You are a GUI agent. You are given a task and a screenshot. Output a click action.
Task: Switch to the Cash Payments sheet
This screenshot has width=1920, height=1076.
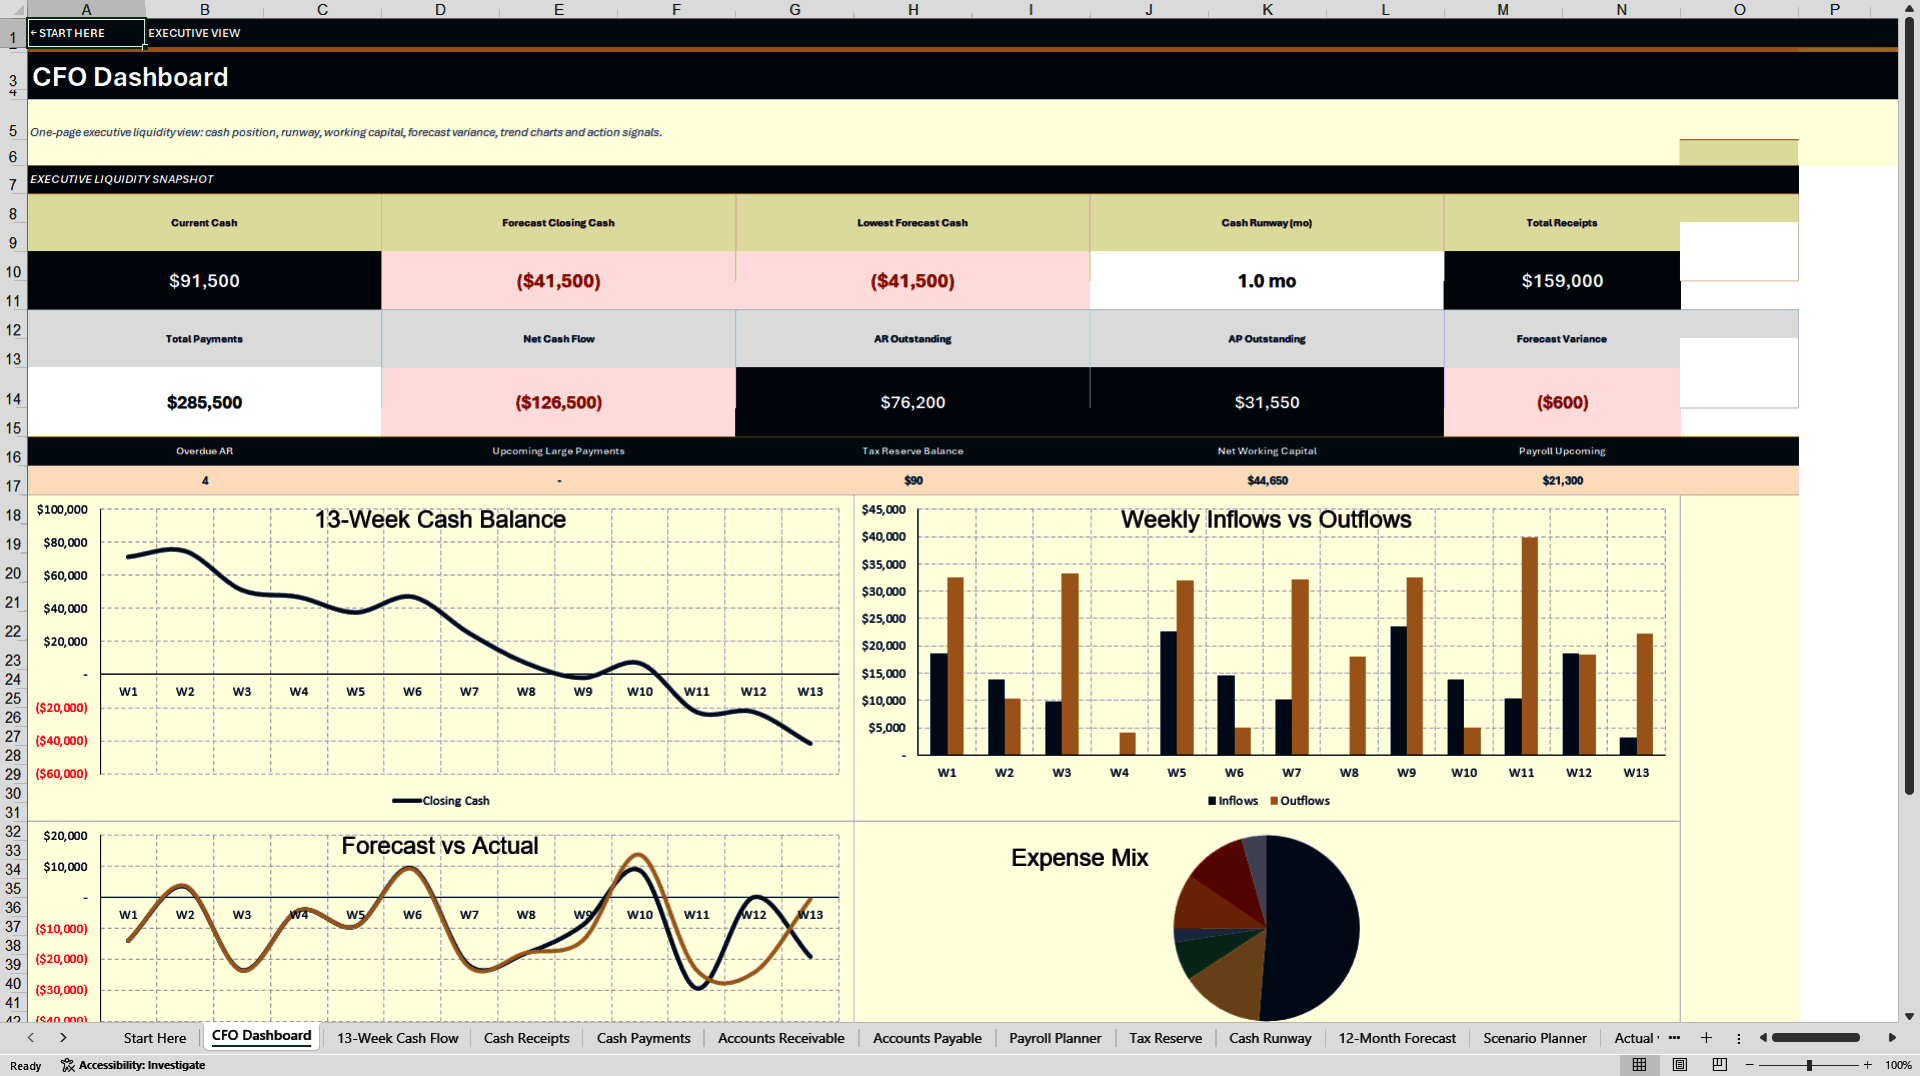click(x=644, y=1038)
